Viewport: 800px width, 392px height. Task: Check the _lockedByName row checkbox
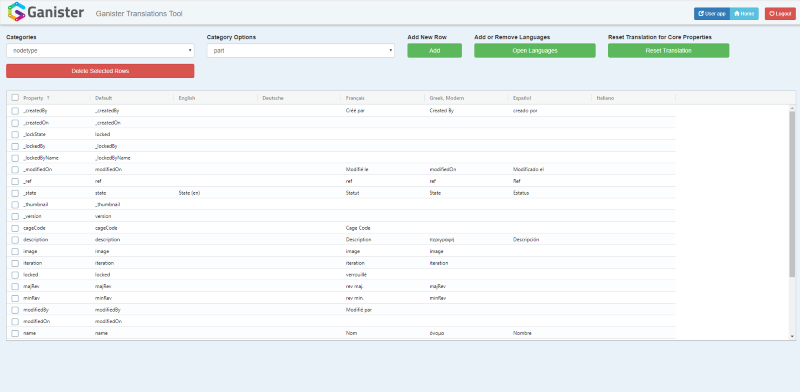15,158
